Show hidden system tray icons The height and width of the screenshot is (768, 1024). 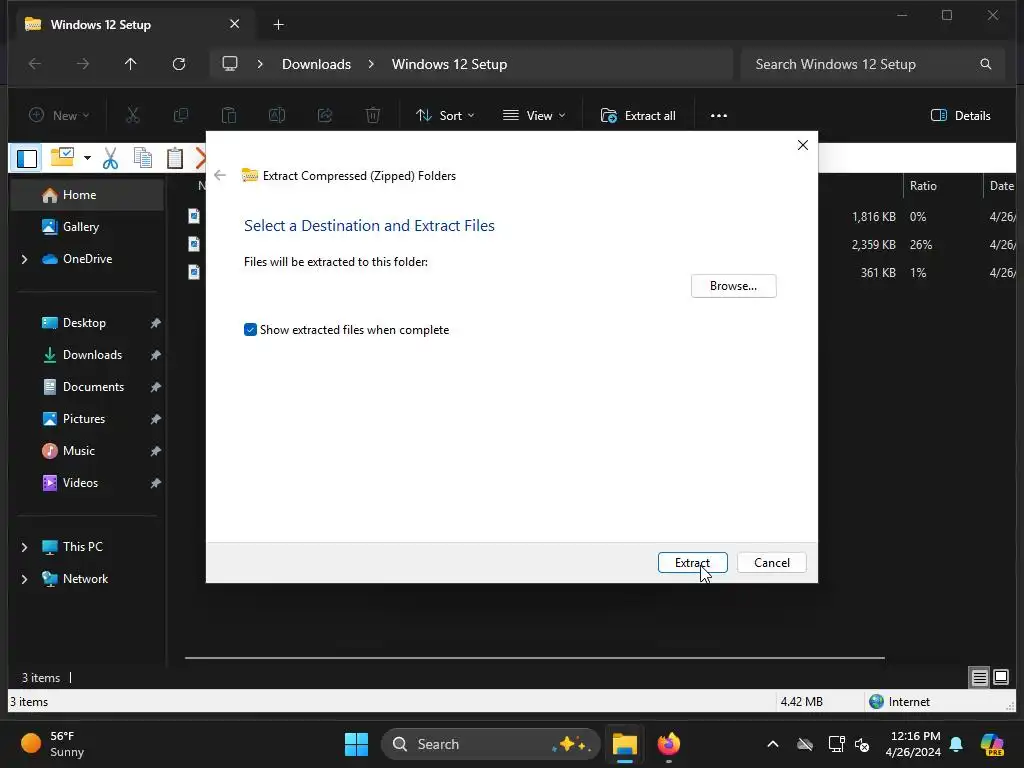coord(773,744)
